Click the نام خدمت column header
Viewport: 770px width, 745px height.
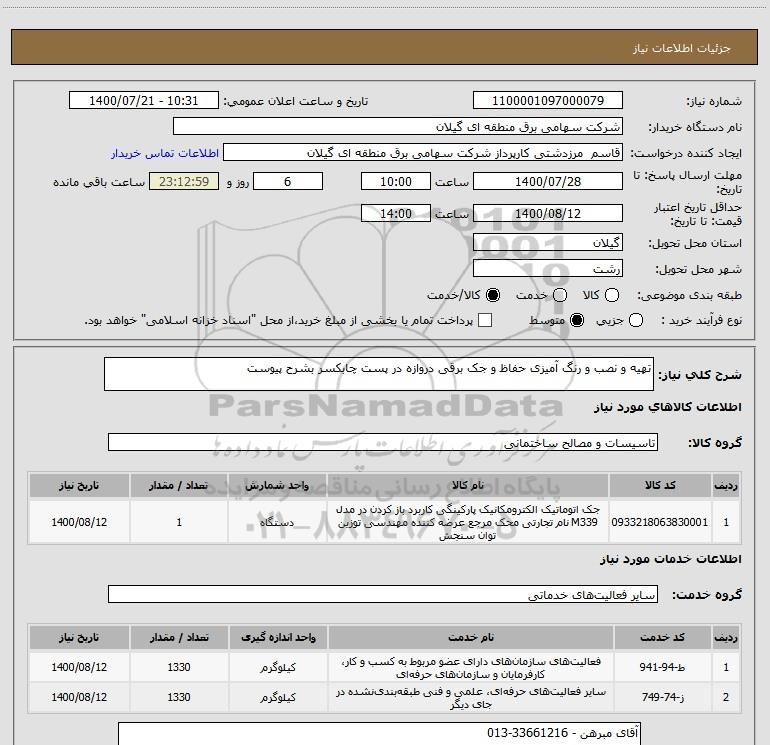coord(470,637)
